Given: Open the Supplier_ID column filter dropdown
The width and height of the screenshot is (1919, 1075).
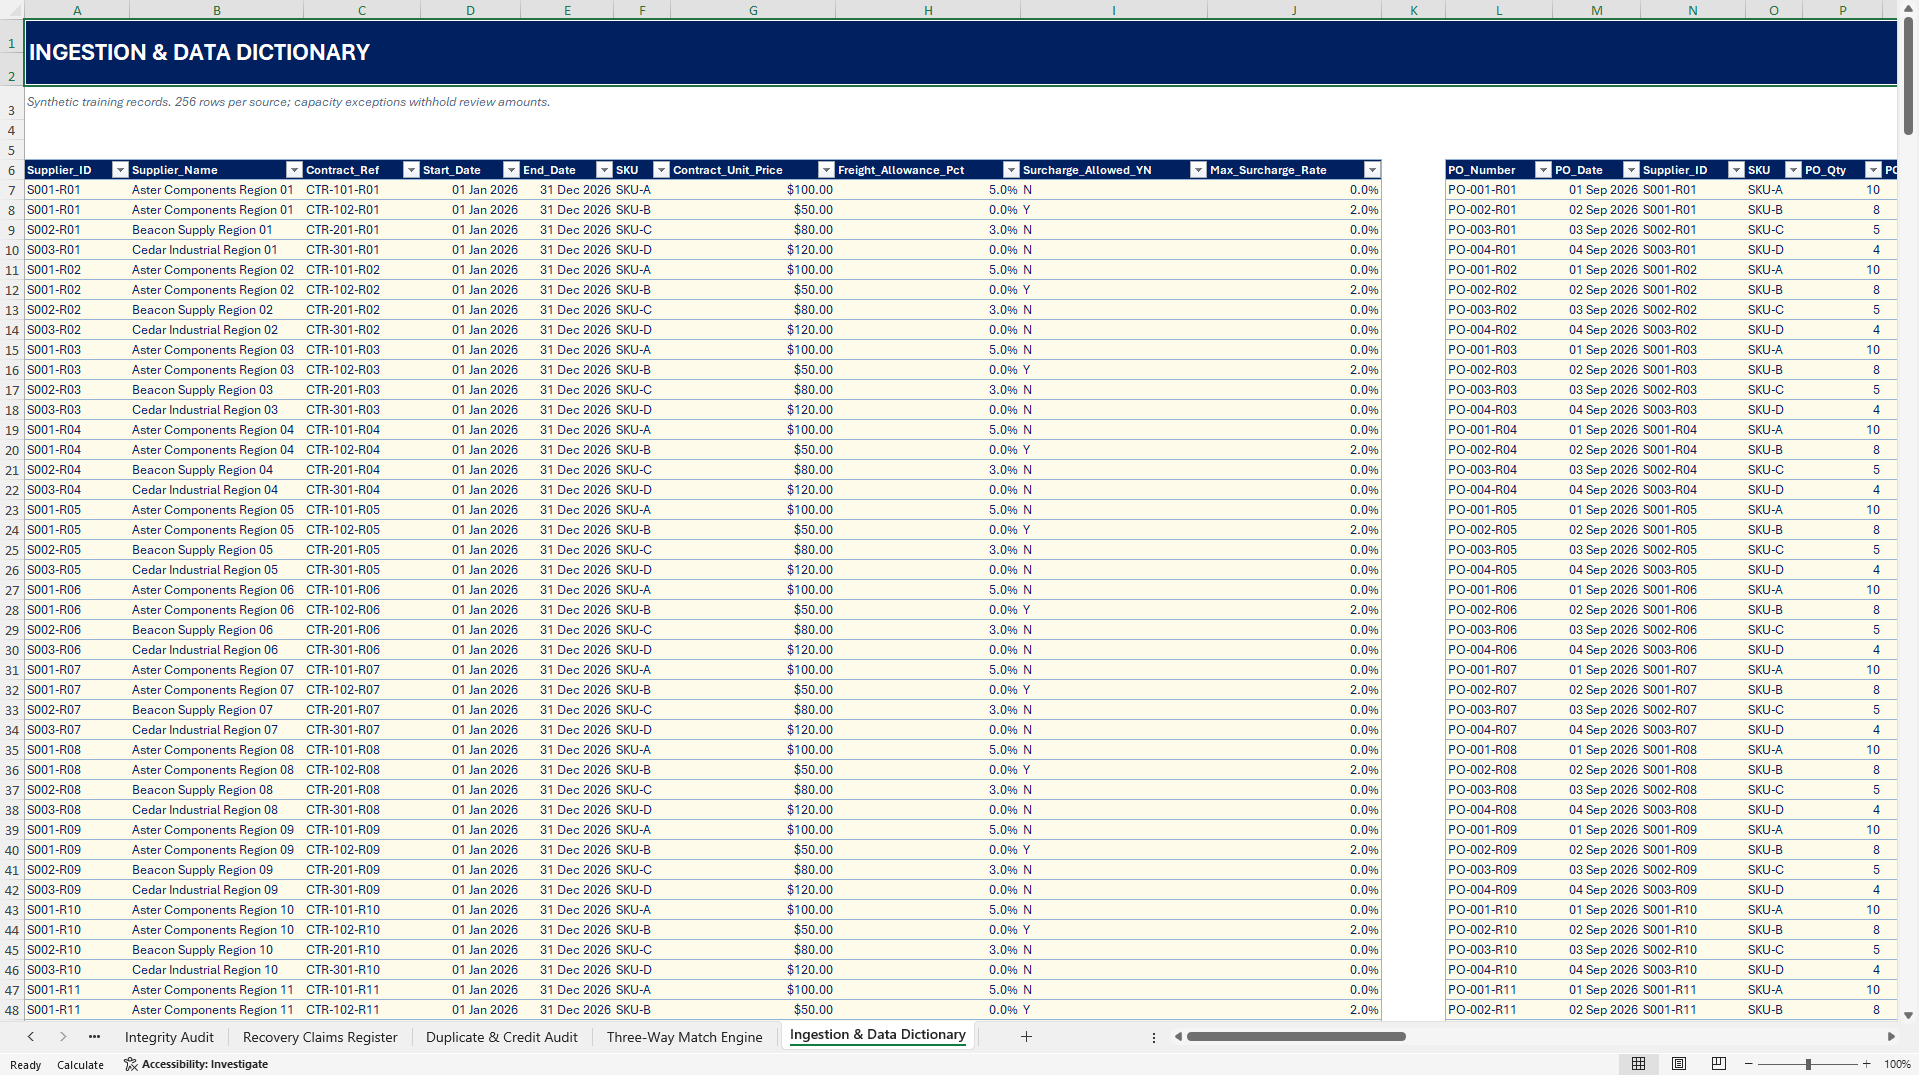Looking at the screenshot, I should [120, 170].
